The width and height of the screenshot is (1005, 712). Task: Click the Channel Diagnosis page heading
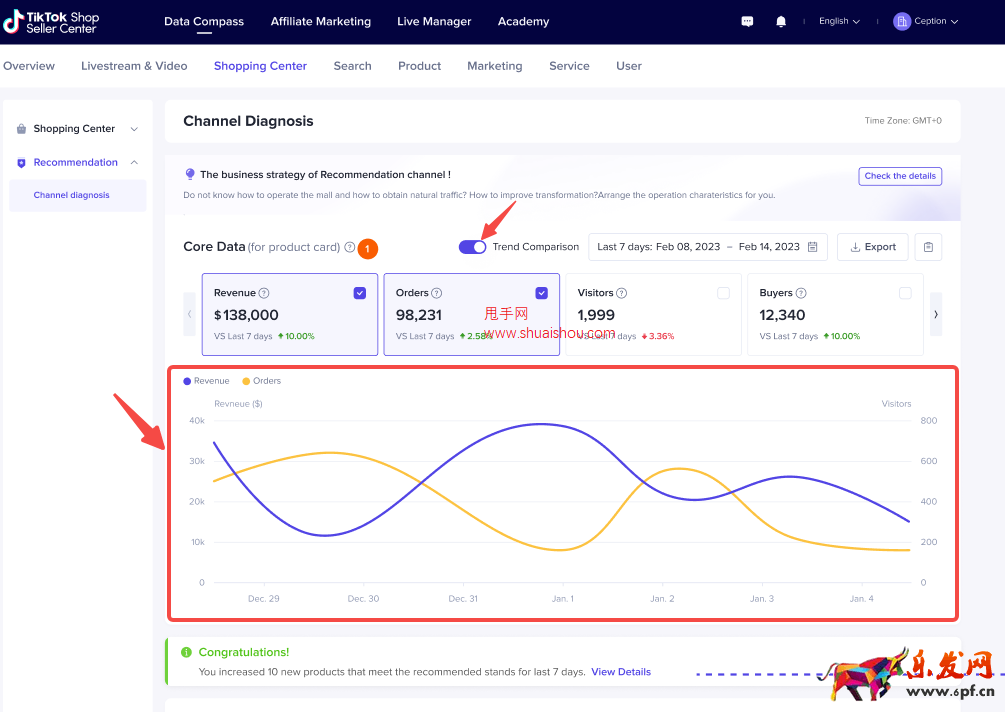pos(248,121)
